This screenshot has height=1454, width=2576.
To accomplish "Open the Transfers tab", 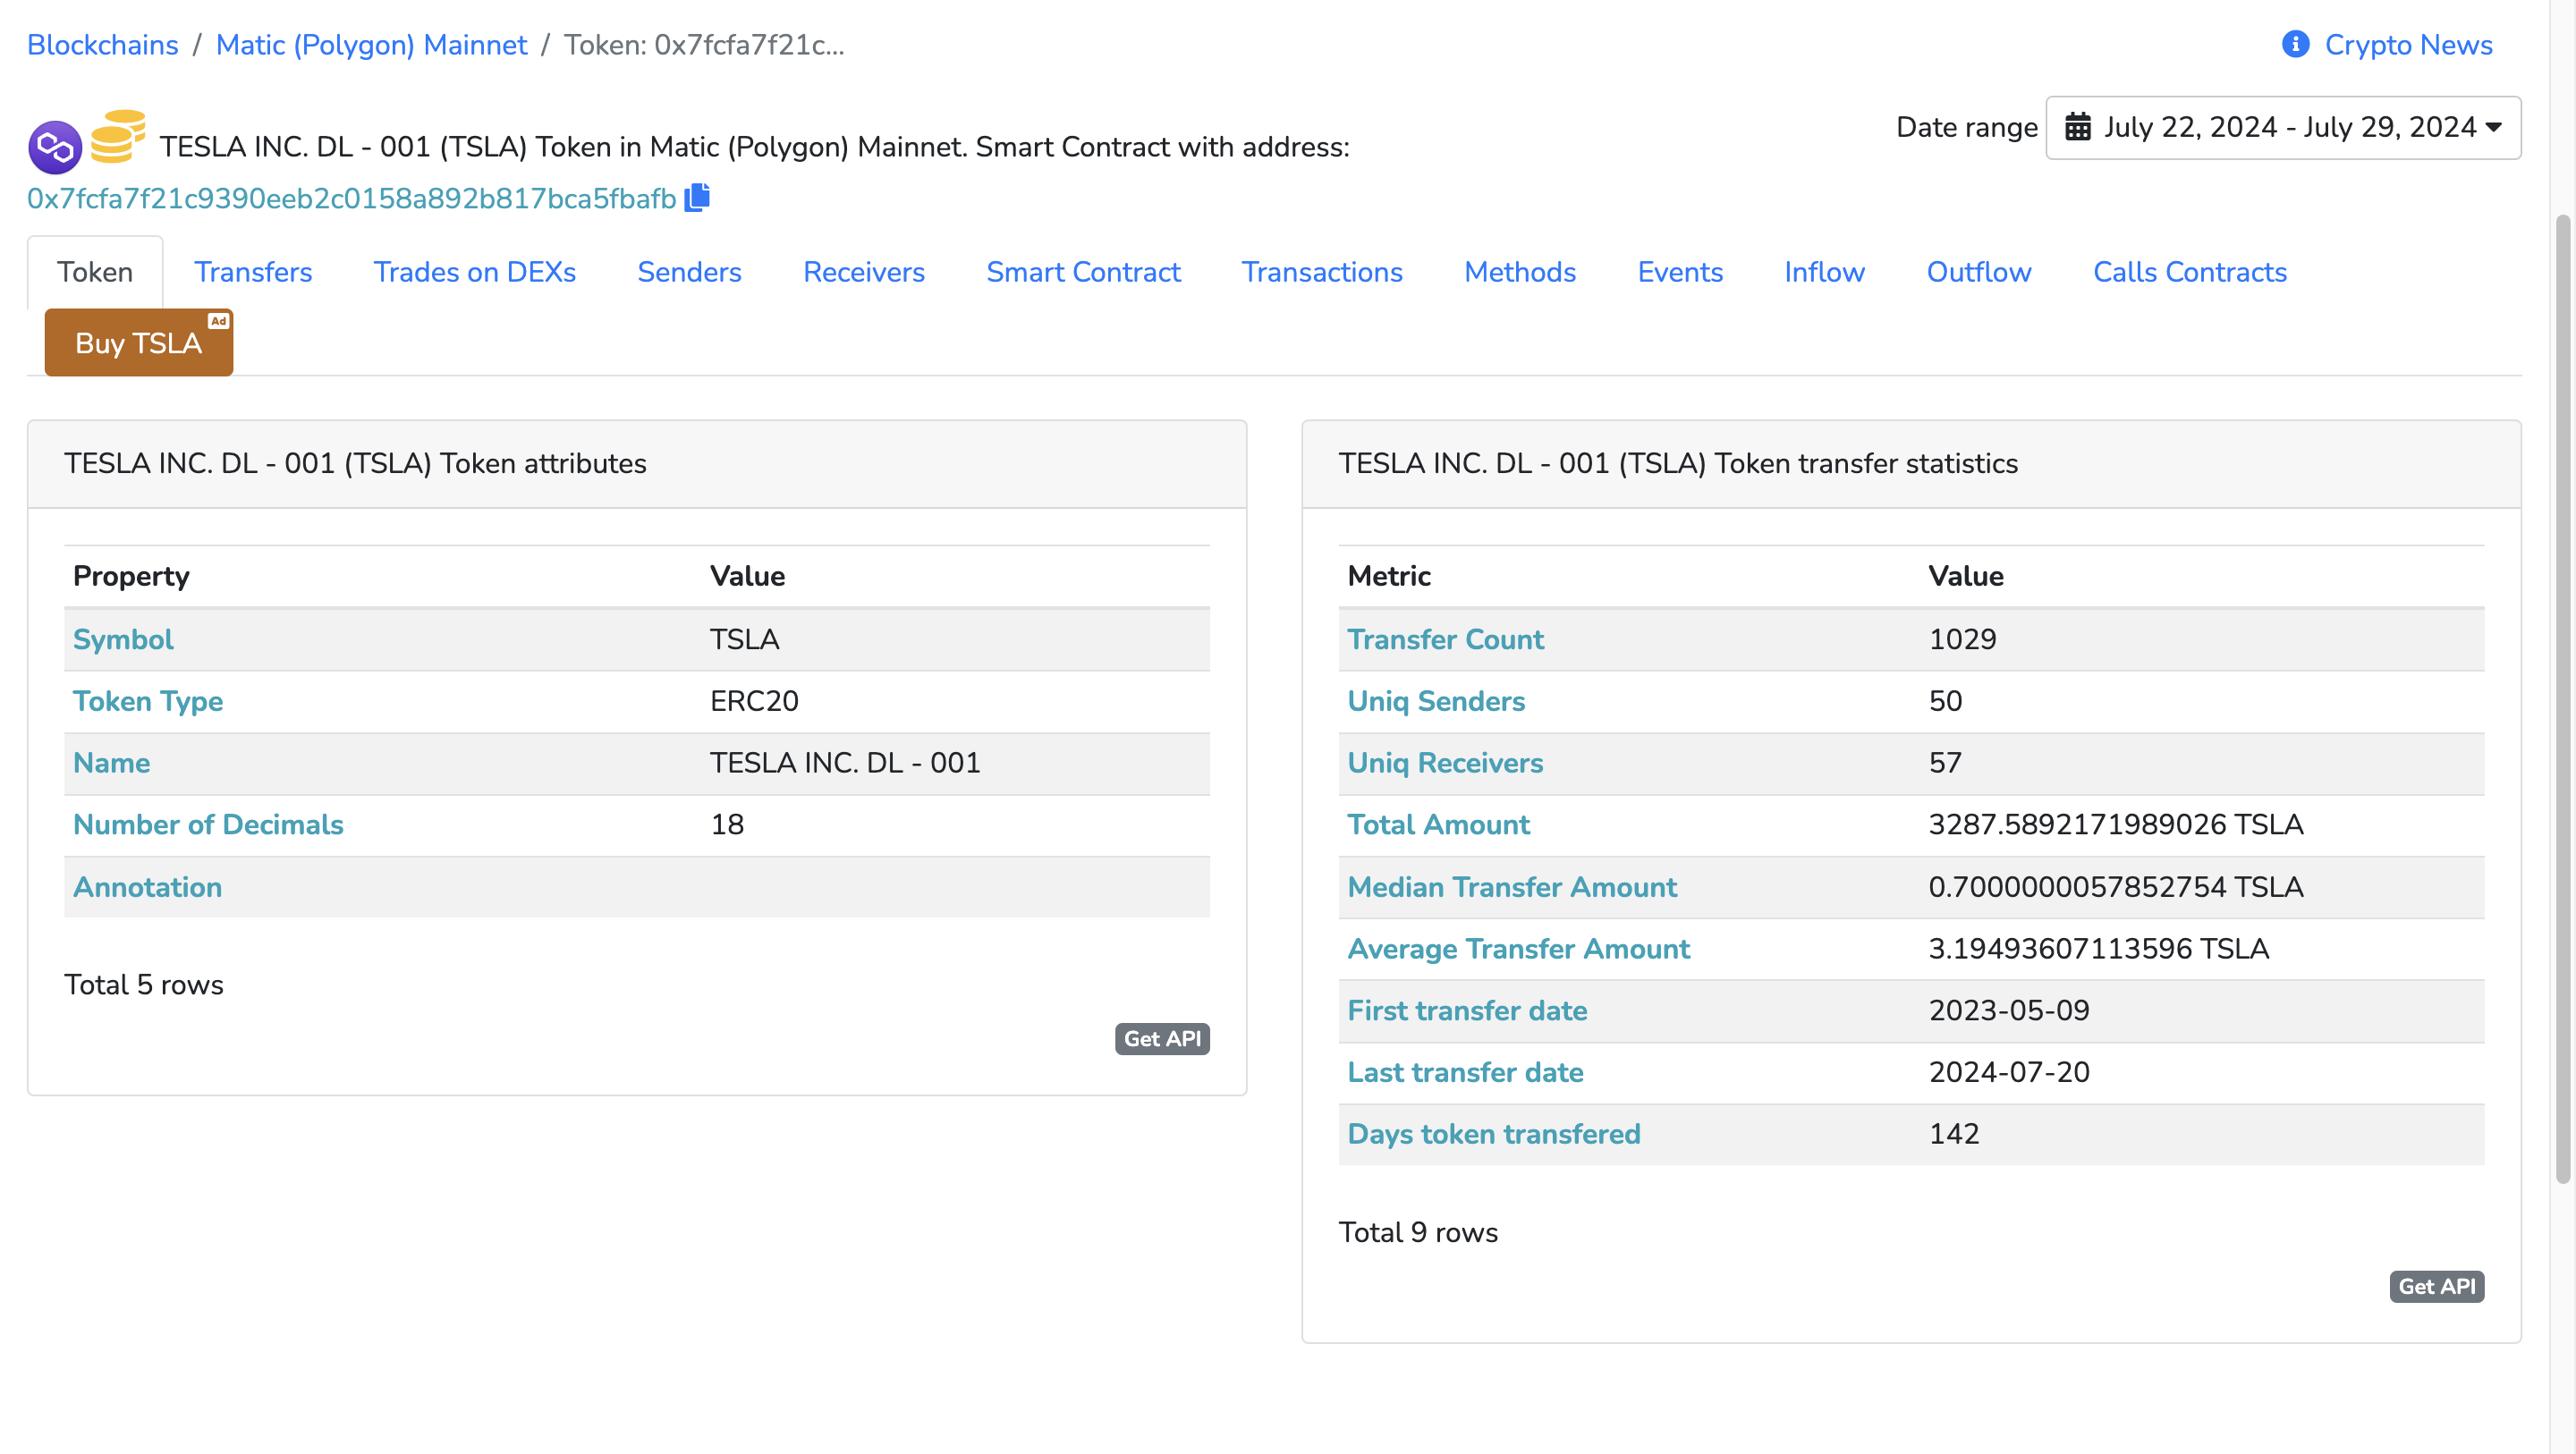I will [253, 272].
